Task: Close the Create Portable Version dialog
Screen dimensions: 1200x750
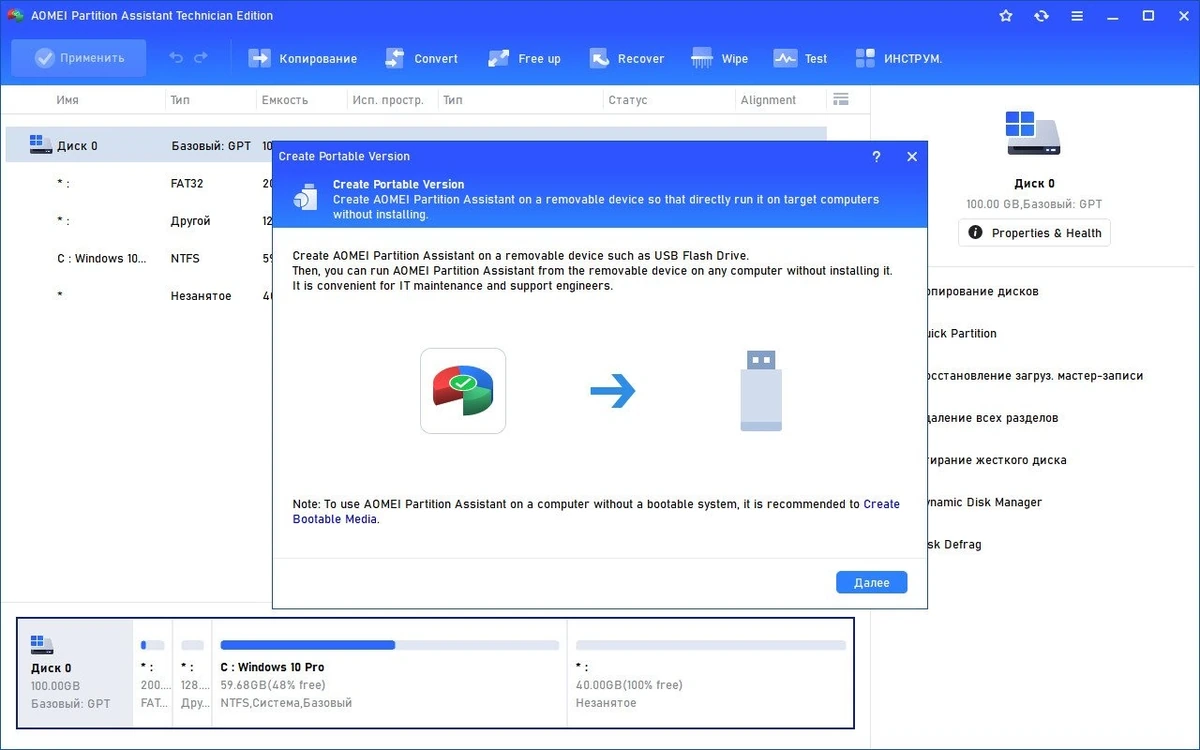Action: [911, 156]
